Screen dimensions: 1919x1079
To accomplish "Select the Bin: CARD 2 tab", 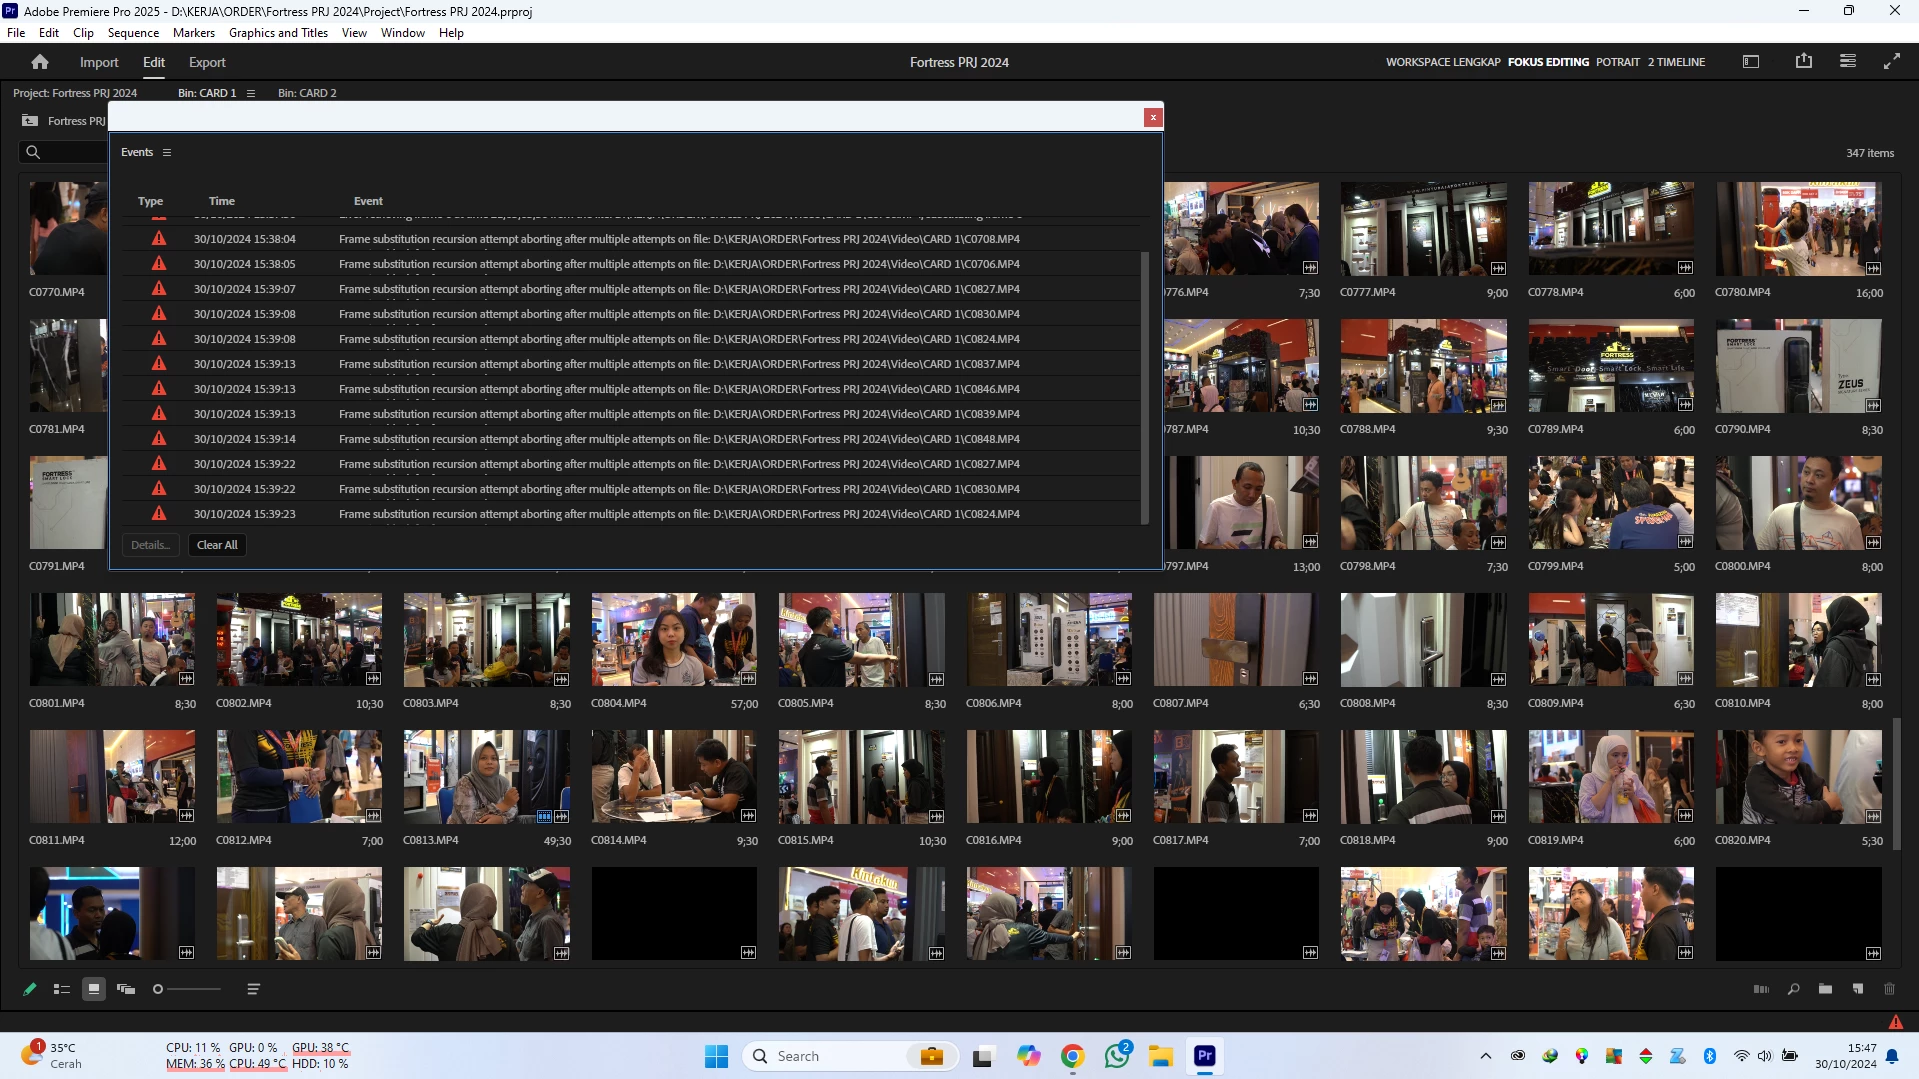I will click(x=307, y=93).
